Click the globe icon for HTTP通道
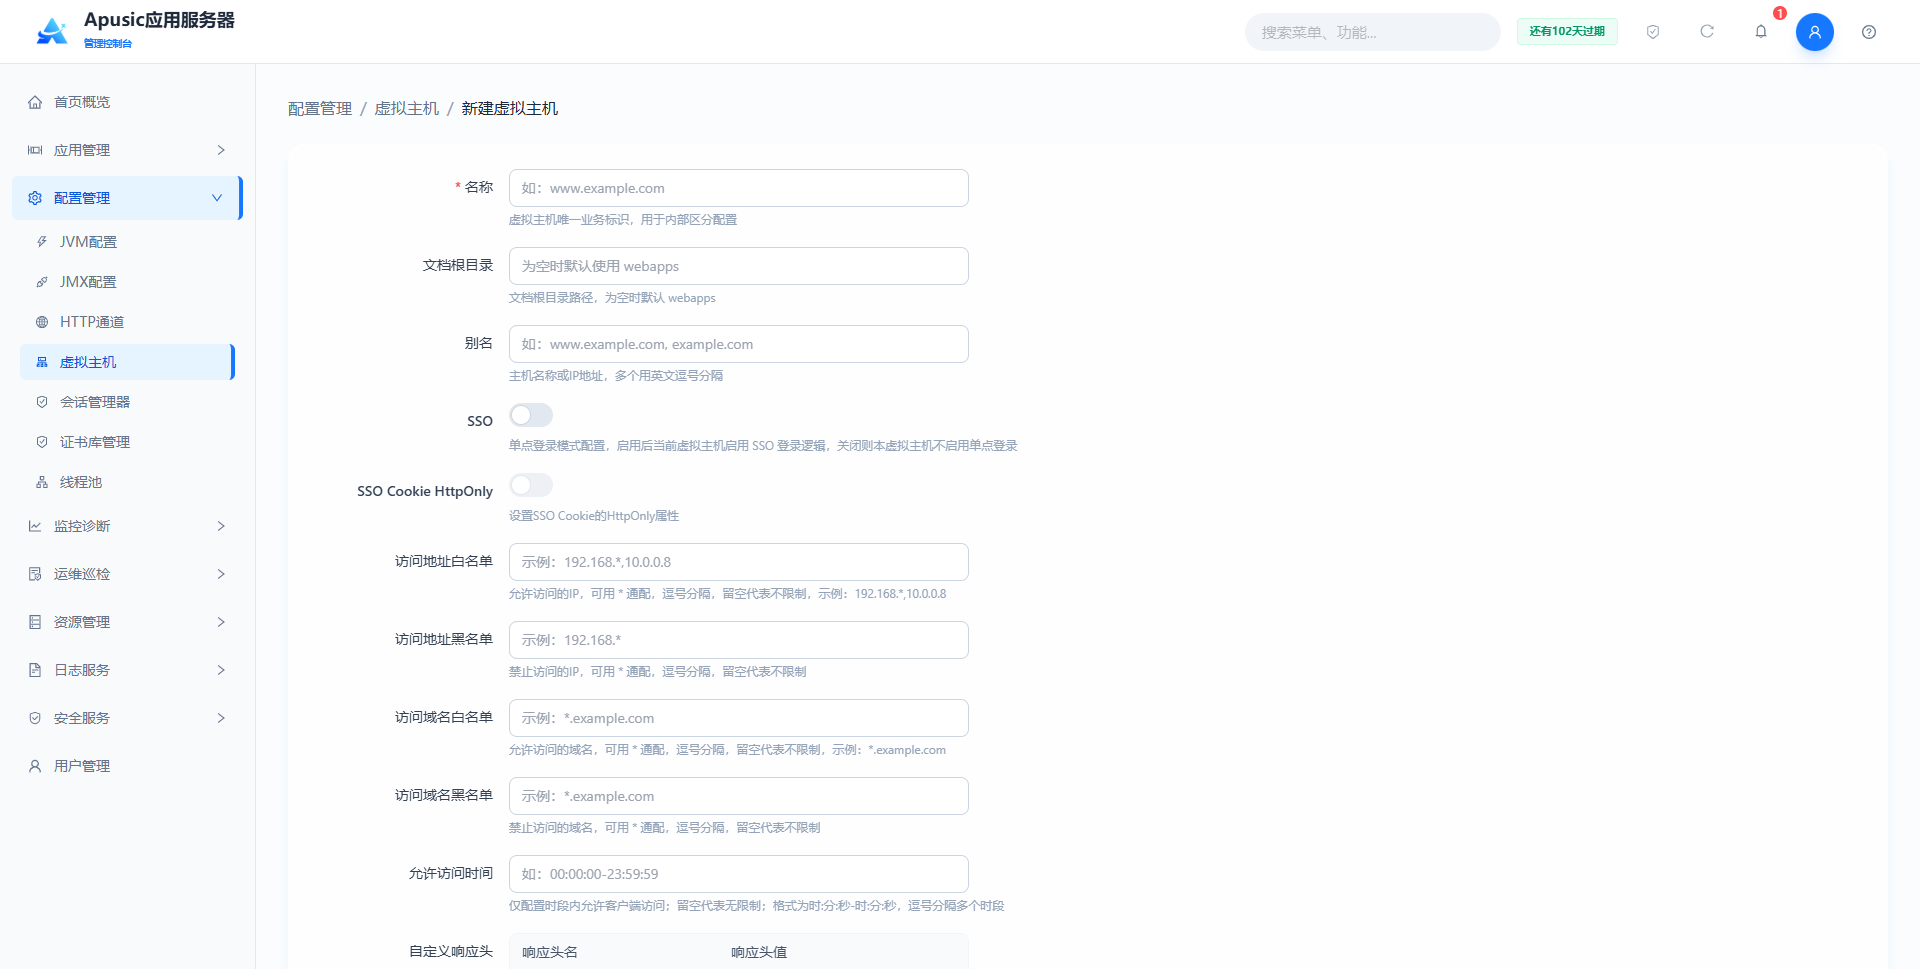Viewport: 1920px width, 969px height. 42,322
